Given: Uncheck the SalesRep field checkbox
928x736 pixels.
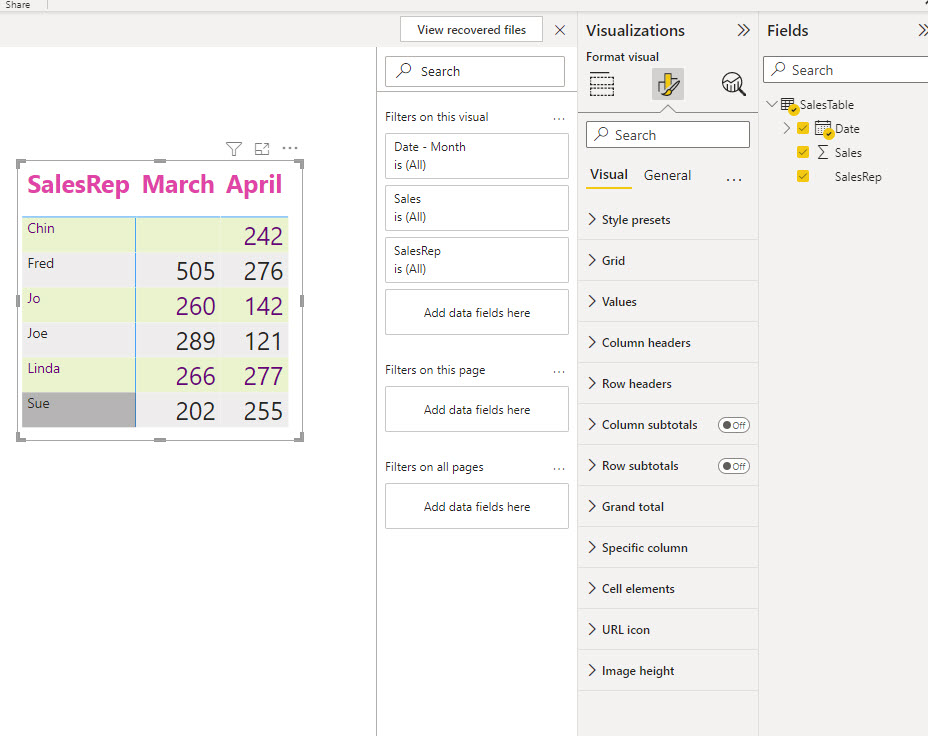Looking at the screenshot, I should pos(803,176).
